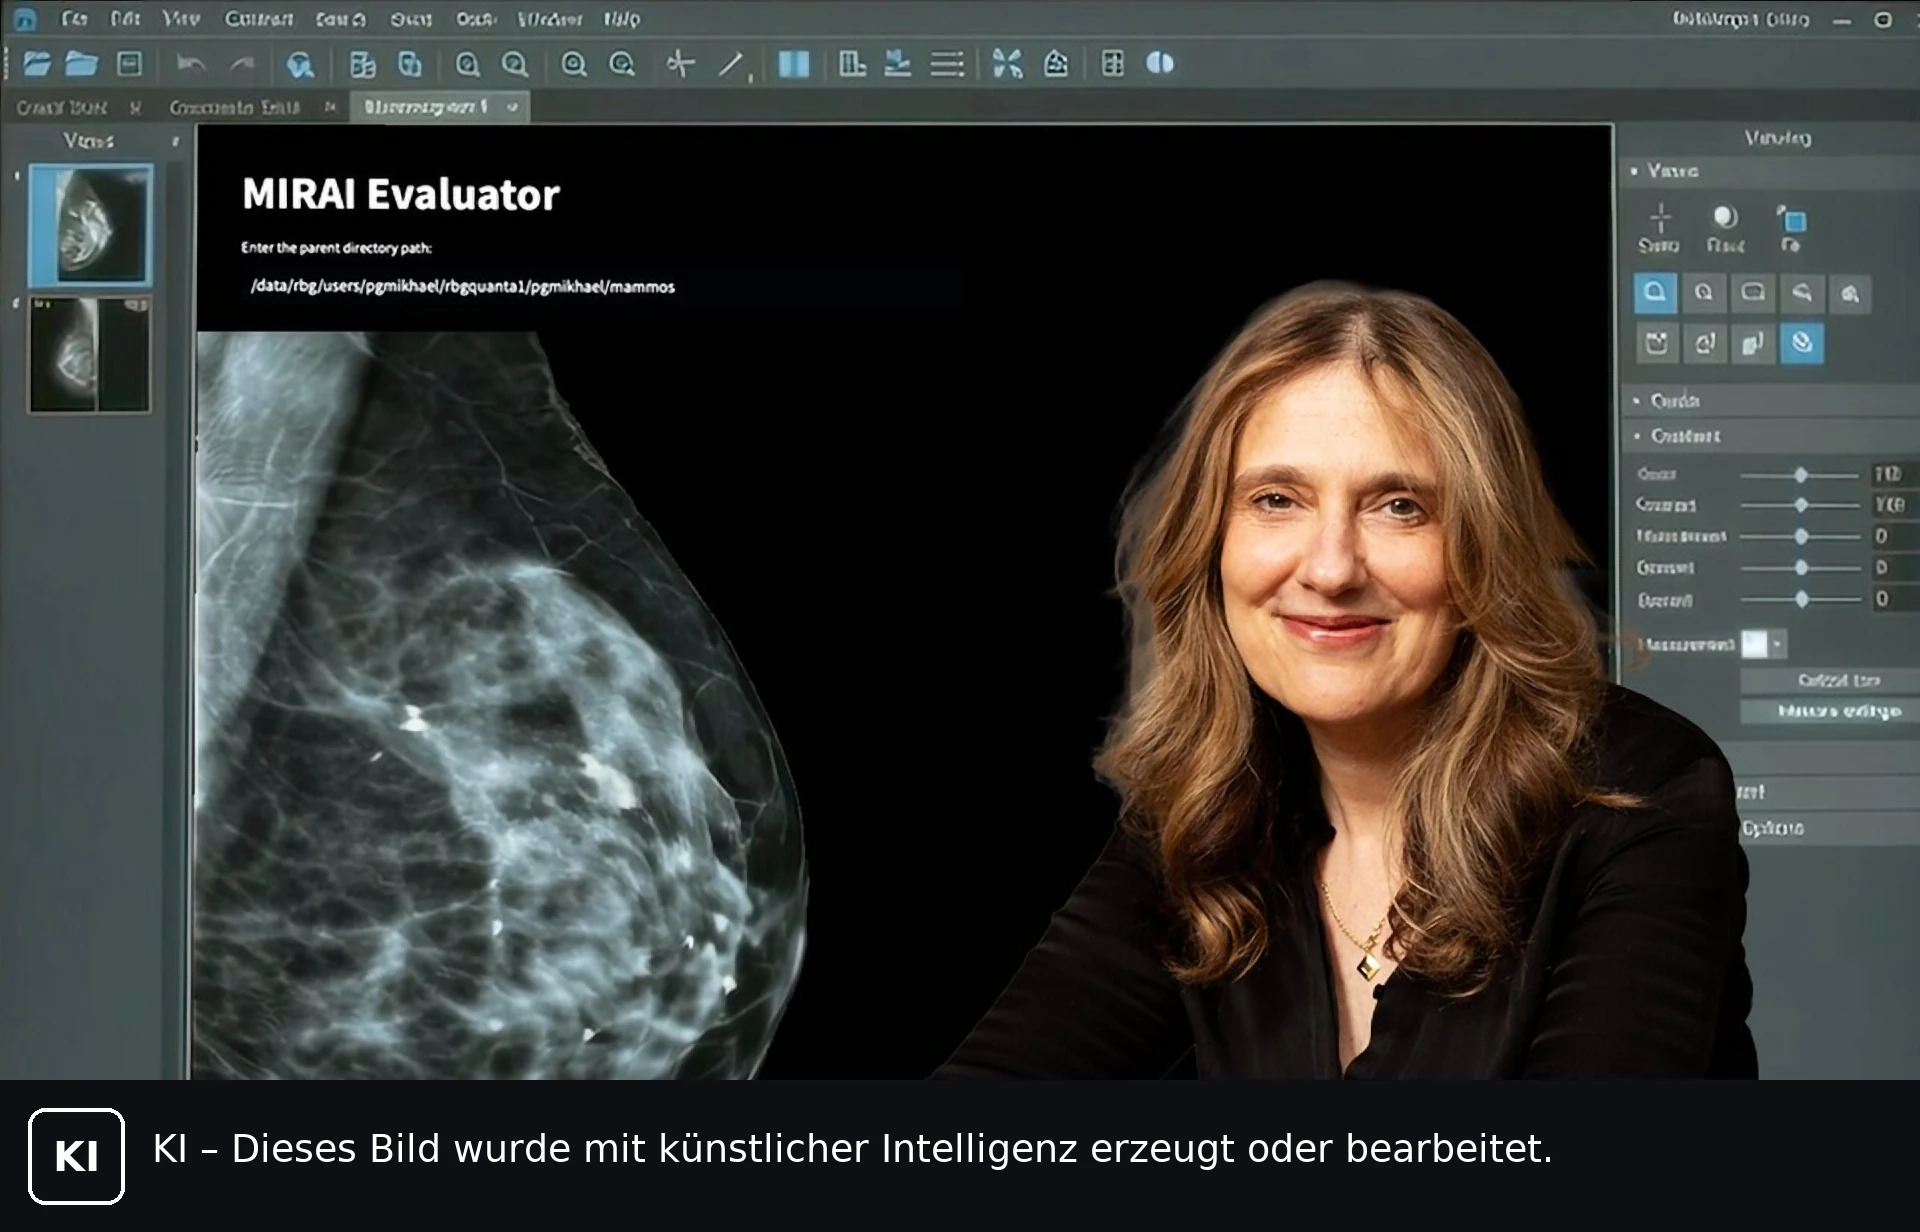Open the dropdown arrow on the active tab
The width and height of the screenshot is (1920, 1232).
coord(513,107)
